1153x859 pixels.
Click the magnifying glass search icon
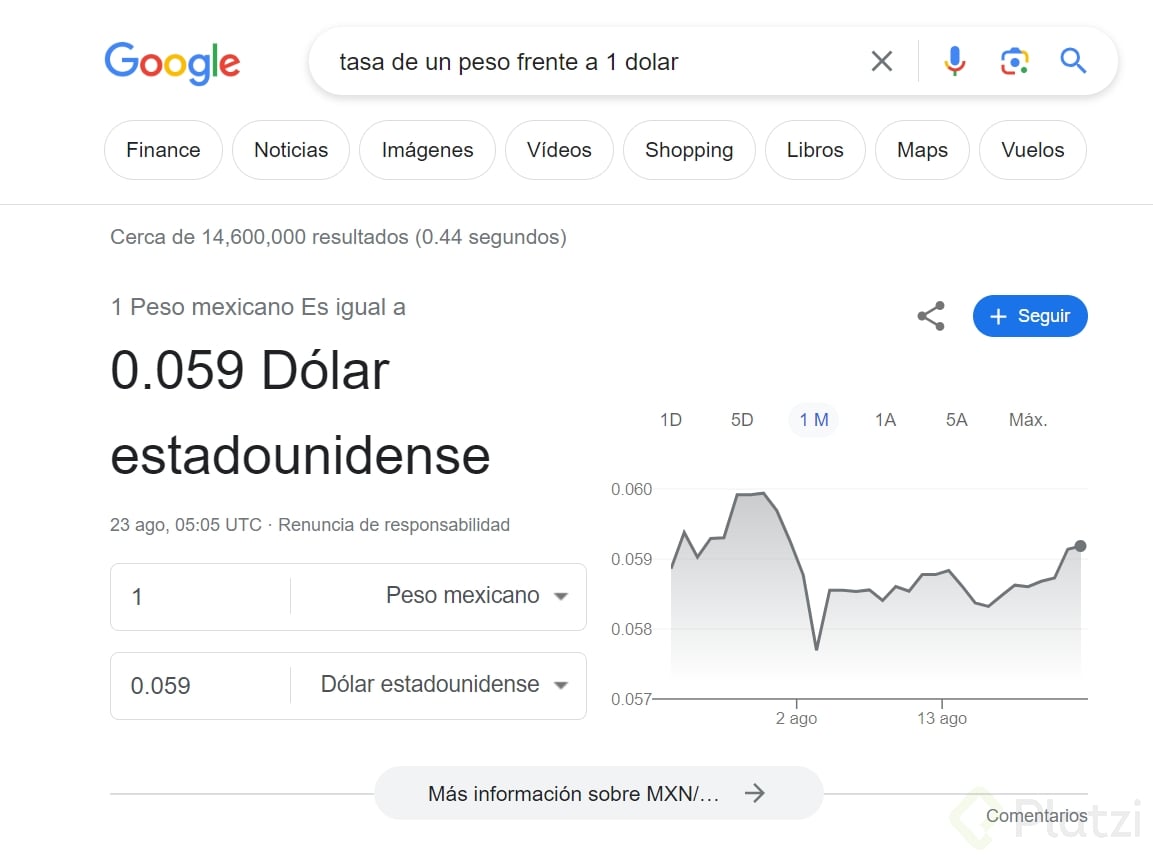point(1073,62)
